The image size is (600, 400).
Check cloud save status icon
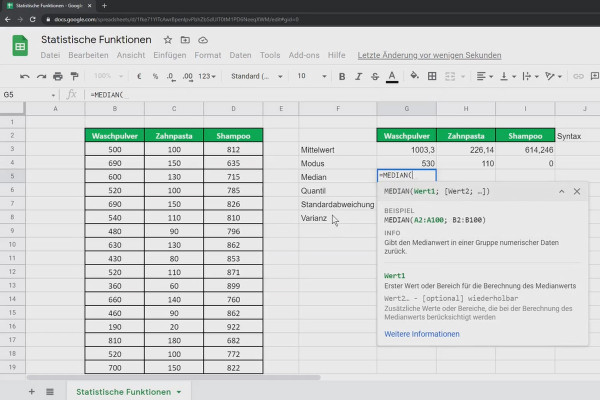(x=203, y=40)
